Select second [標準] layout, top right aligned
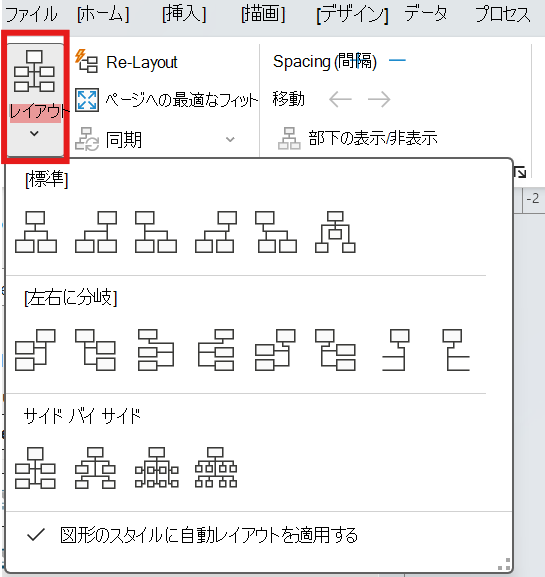The height and width of the screenshot is (577, 545). click(x=96, y=232)
